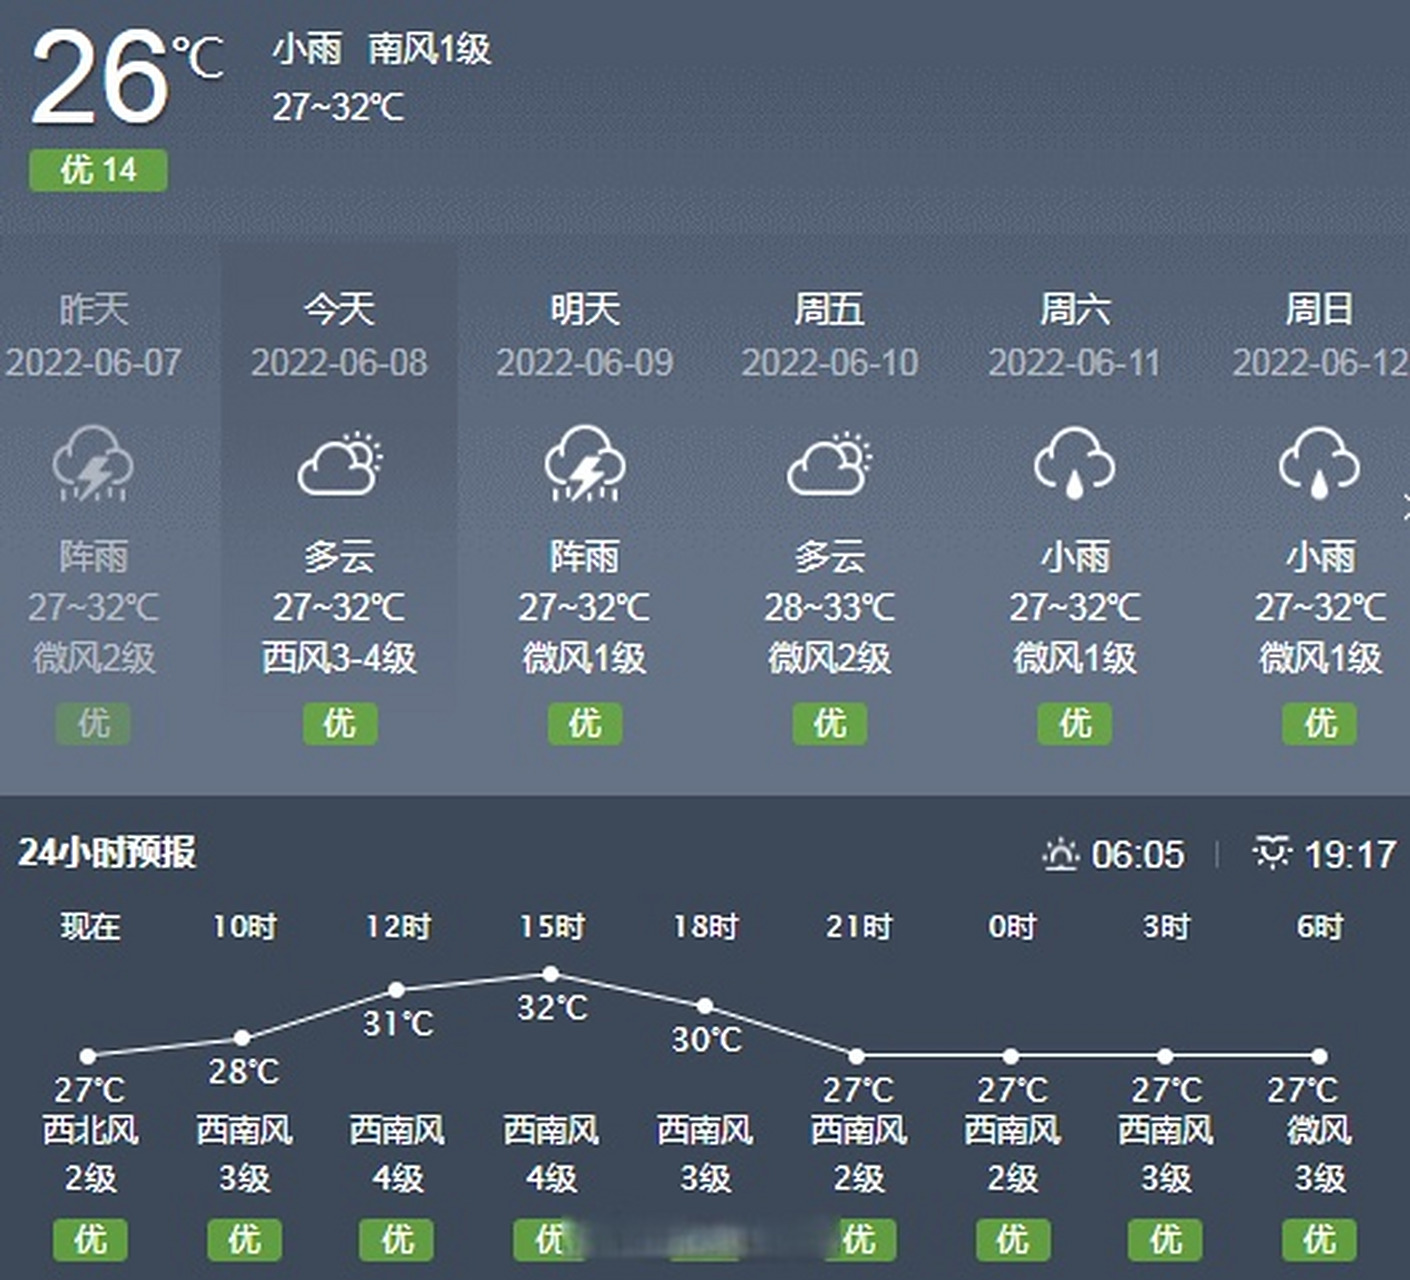Click the 优 badge under 现在 column
Screen dimensions: 1410x1280
pyautogui.click(x=90, y=1240)
